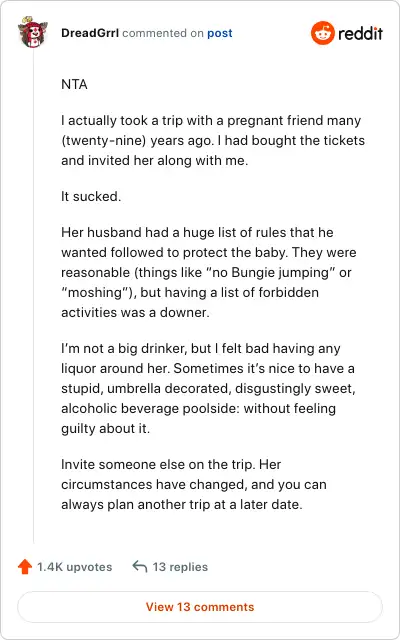Click the View 13 comments button

point(200,607)
